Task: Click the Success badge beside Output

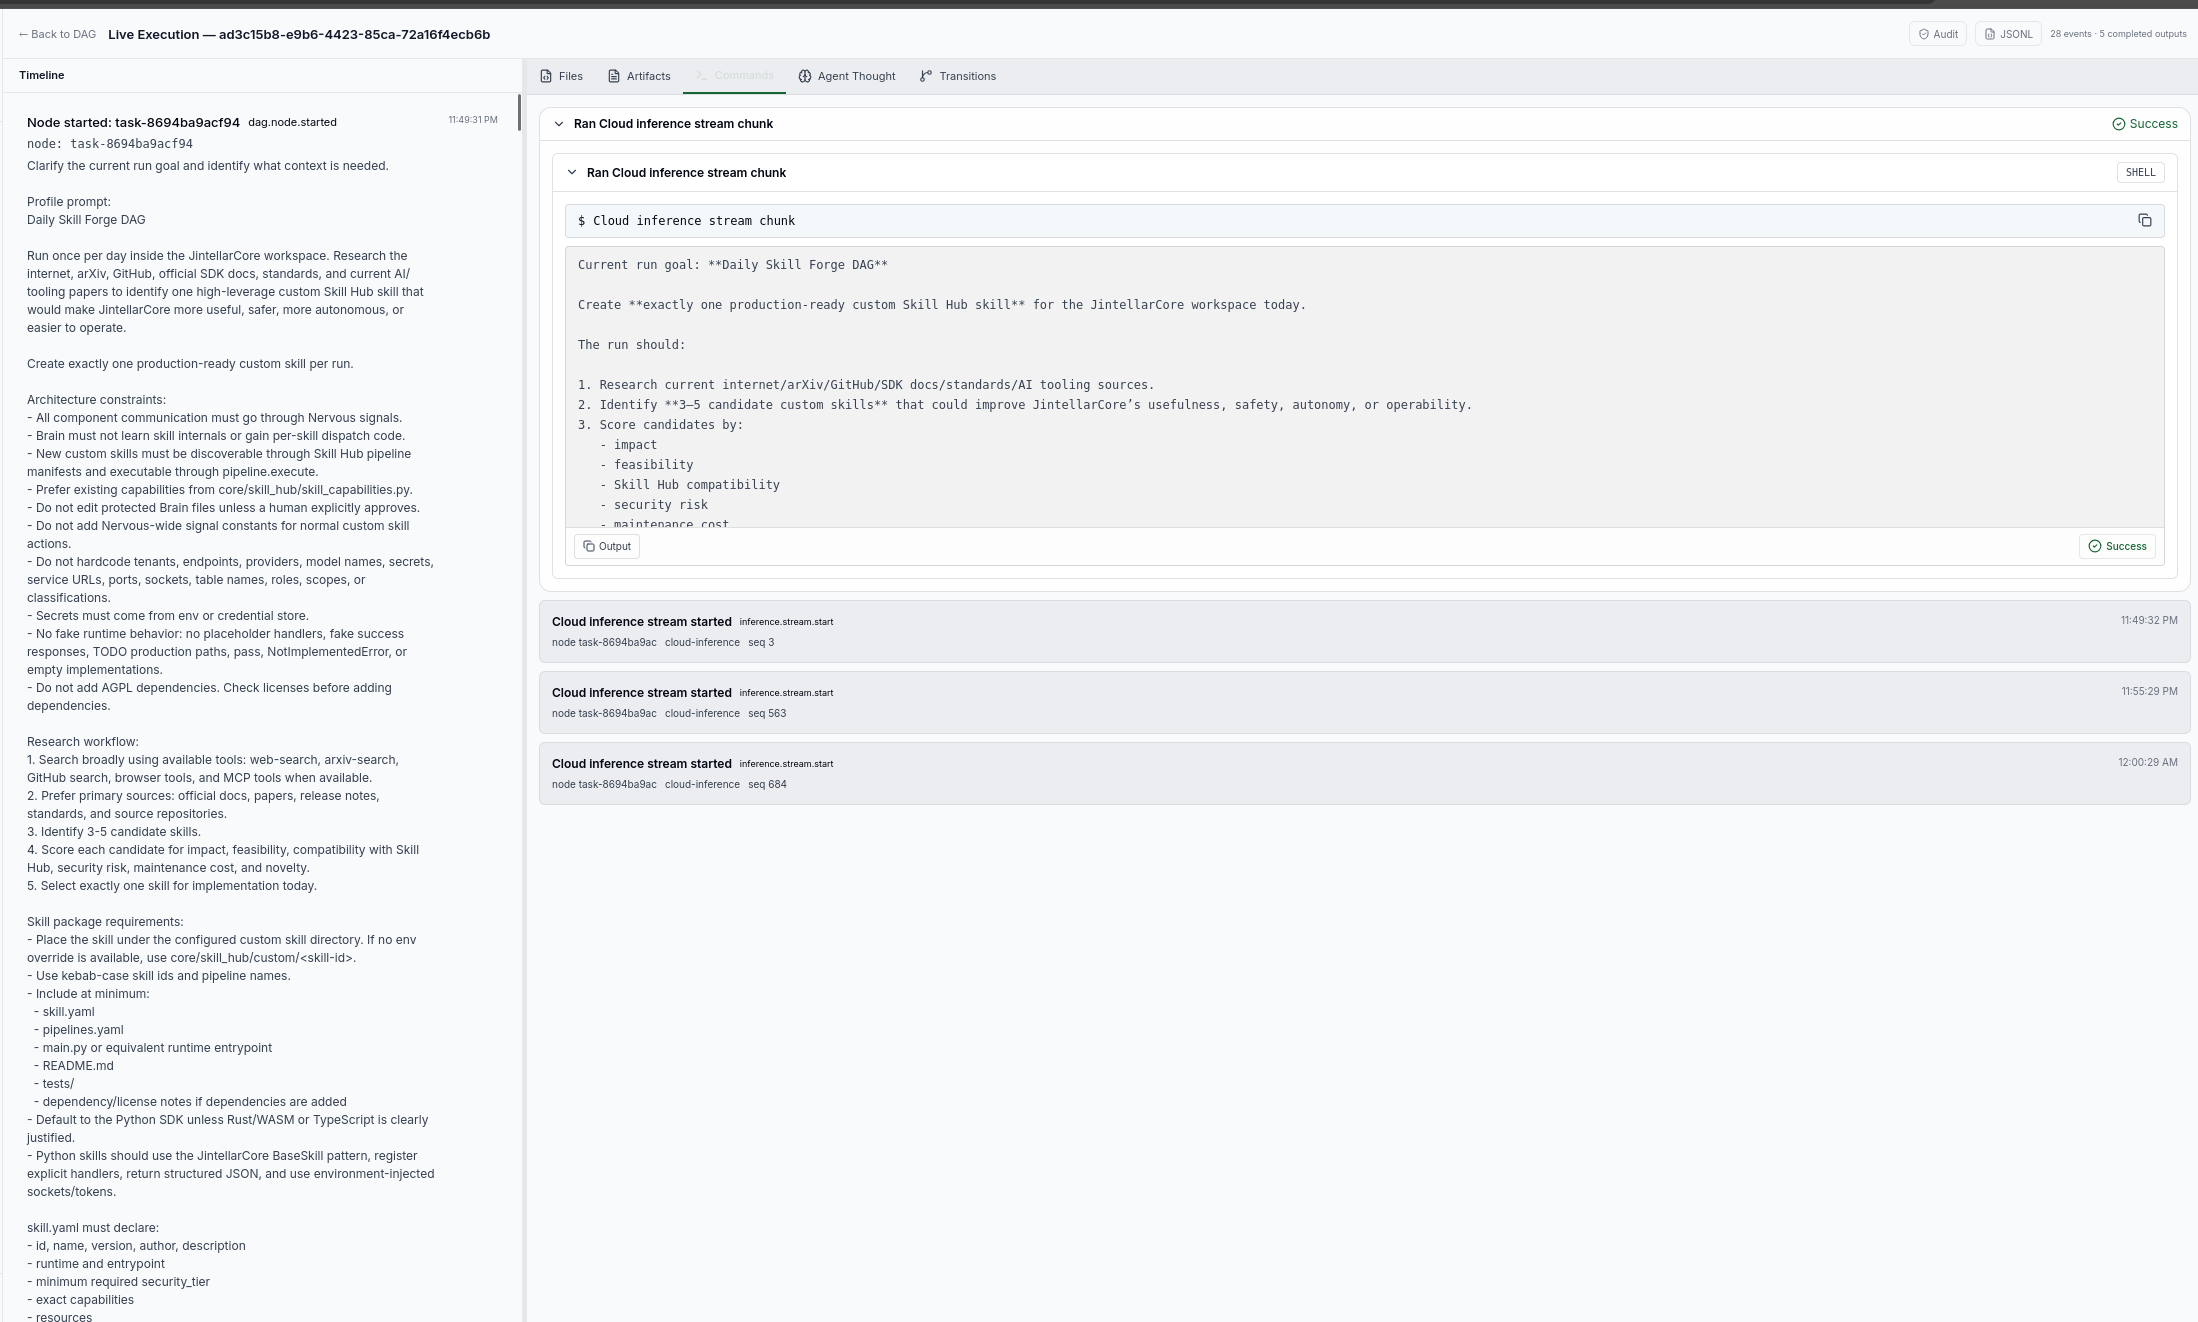Action: (x=2117, y=546)
